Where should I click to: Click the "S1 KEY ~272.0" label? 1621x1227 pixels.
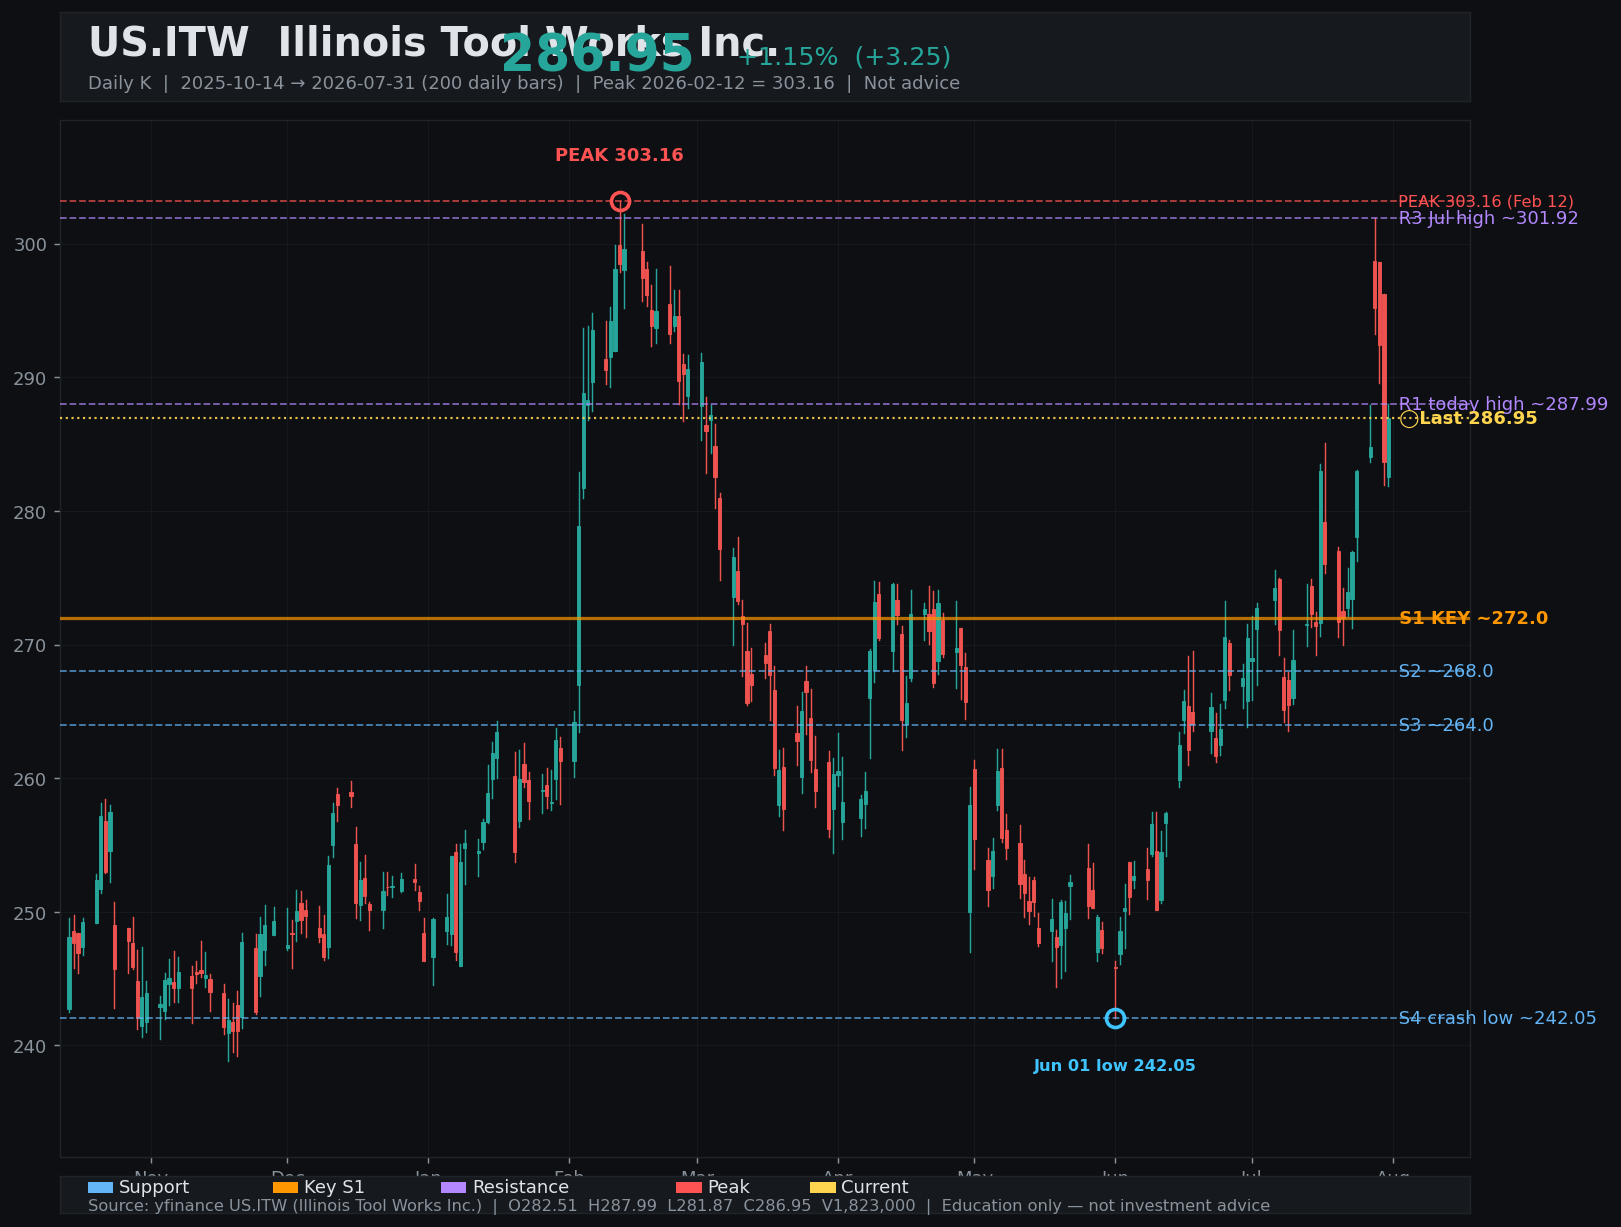coord(1473,618)
